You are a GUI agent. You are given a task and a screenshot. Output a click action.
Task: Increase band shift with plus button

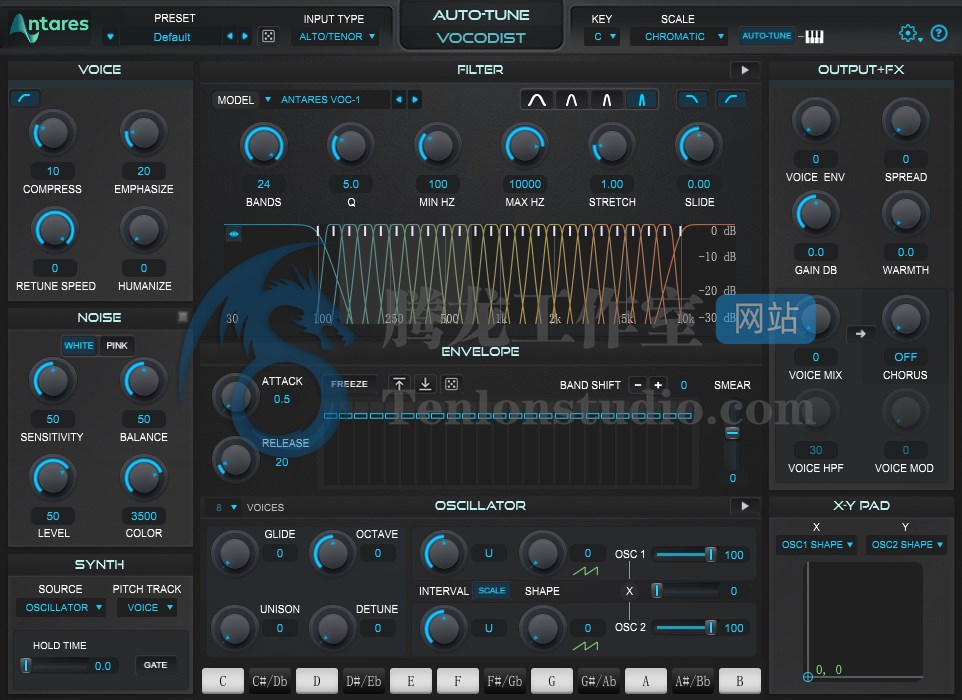point(658,385)
